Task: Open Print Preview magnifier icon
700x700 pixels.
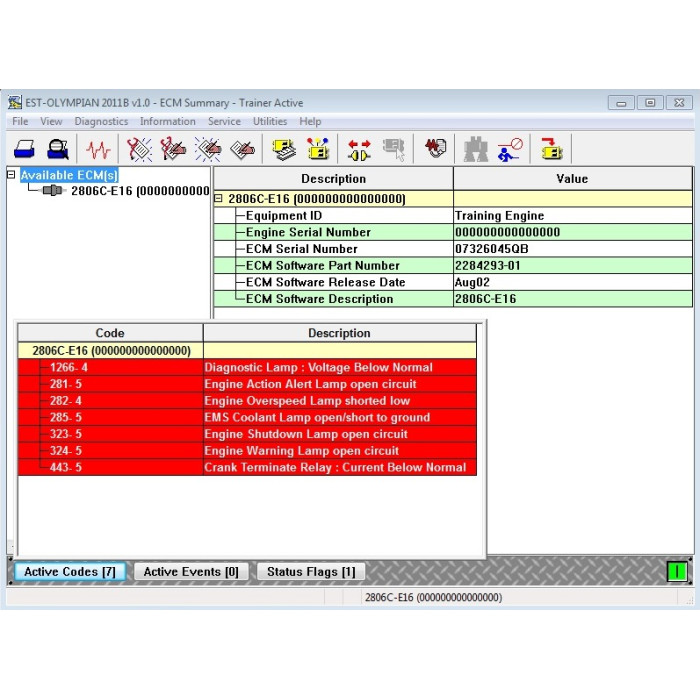Action: (x=58, y=149)
